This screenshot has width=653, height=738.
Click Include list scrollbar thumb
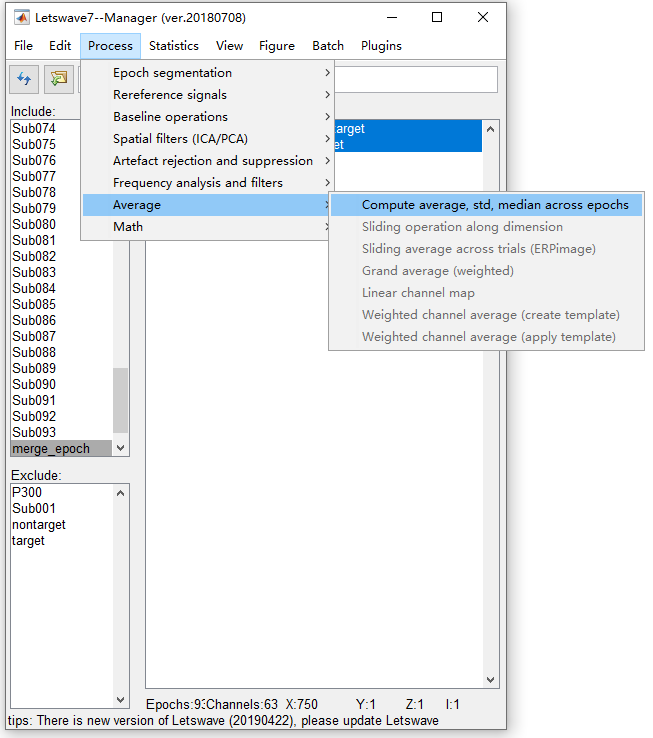point(121,400)
